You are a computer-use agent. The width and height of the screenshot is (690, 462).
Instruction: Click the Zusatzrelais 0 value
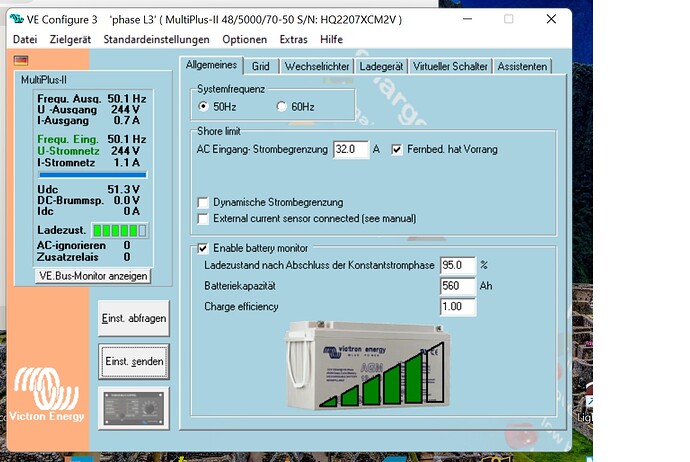coord(127,257)
